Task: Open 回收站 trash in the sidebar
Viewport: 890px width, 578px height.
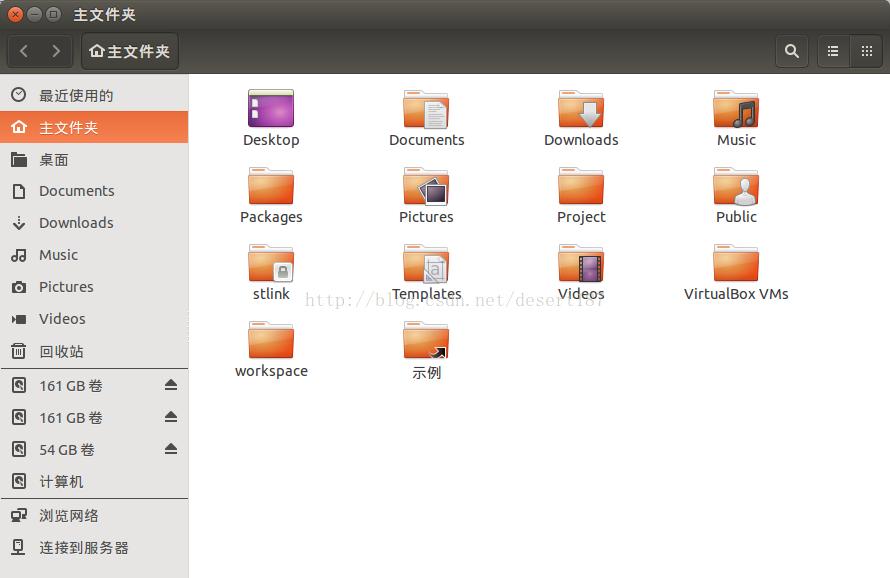Action: pyautogui.click(x=61, y=352)
